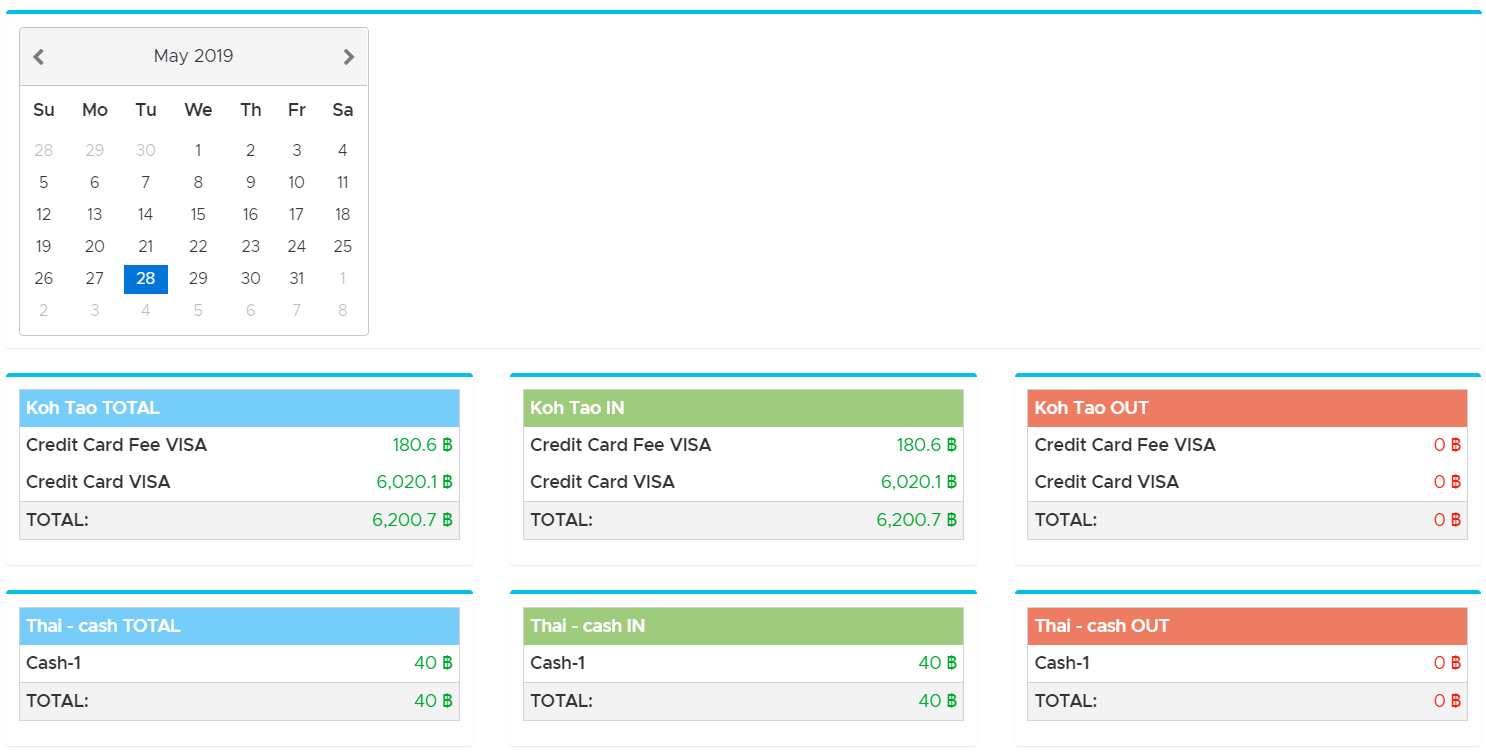Select greyed-out April 30 date
Image resolution: width=1486 pixels, height=756 pixels.
point(146,151)
